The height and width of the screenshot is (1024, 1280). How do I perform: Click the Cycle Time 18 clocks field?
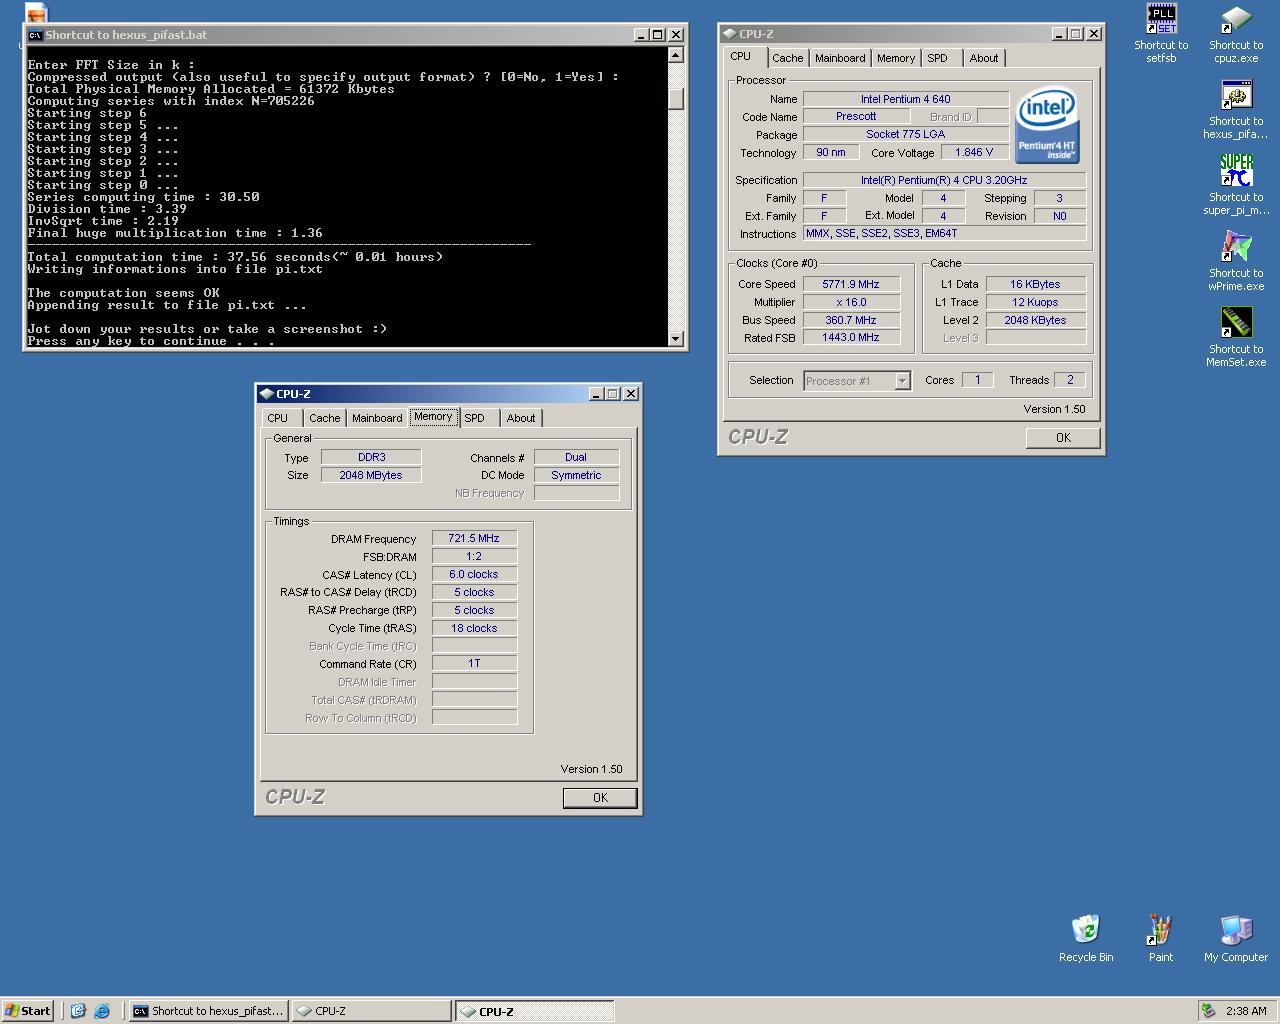(474, 628)
